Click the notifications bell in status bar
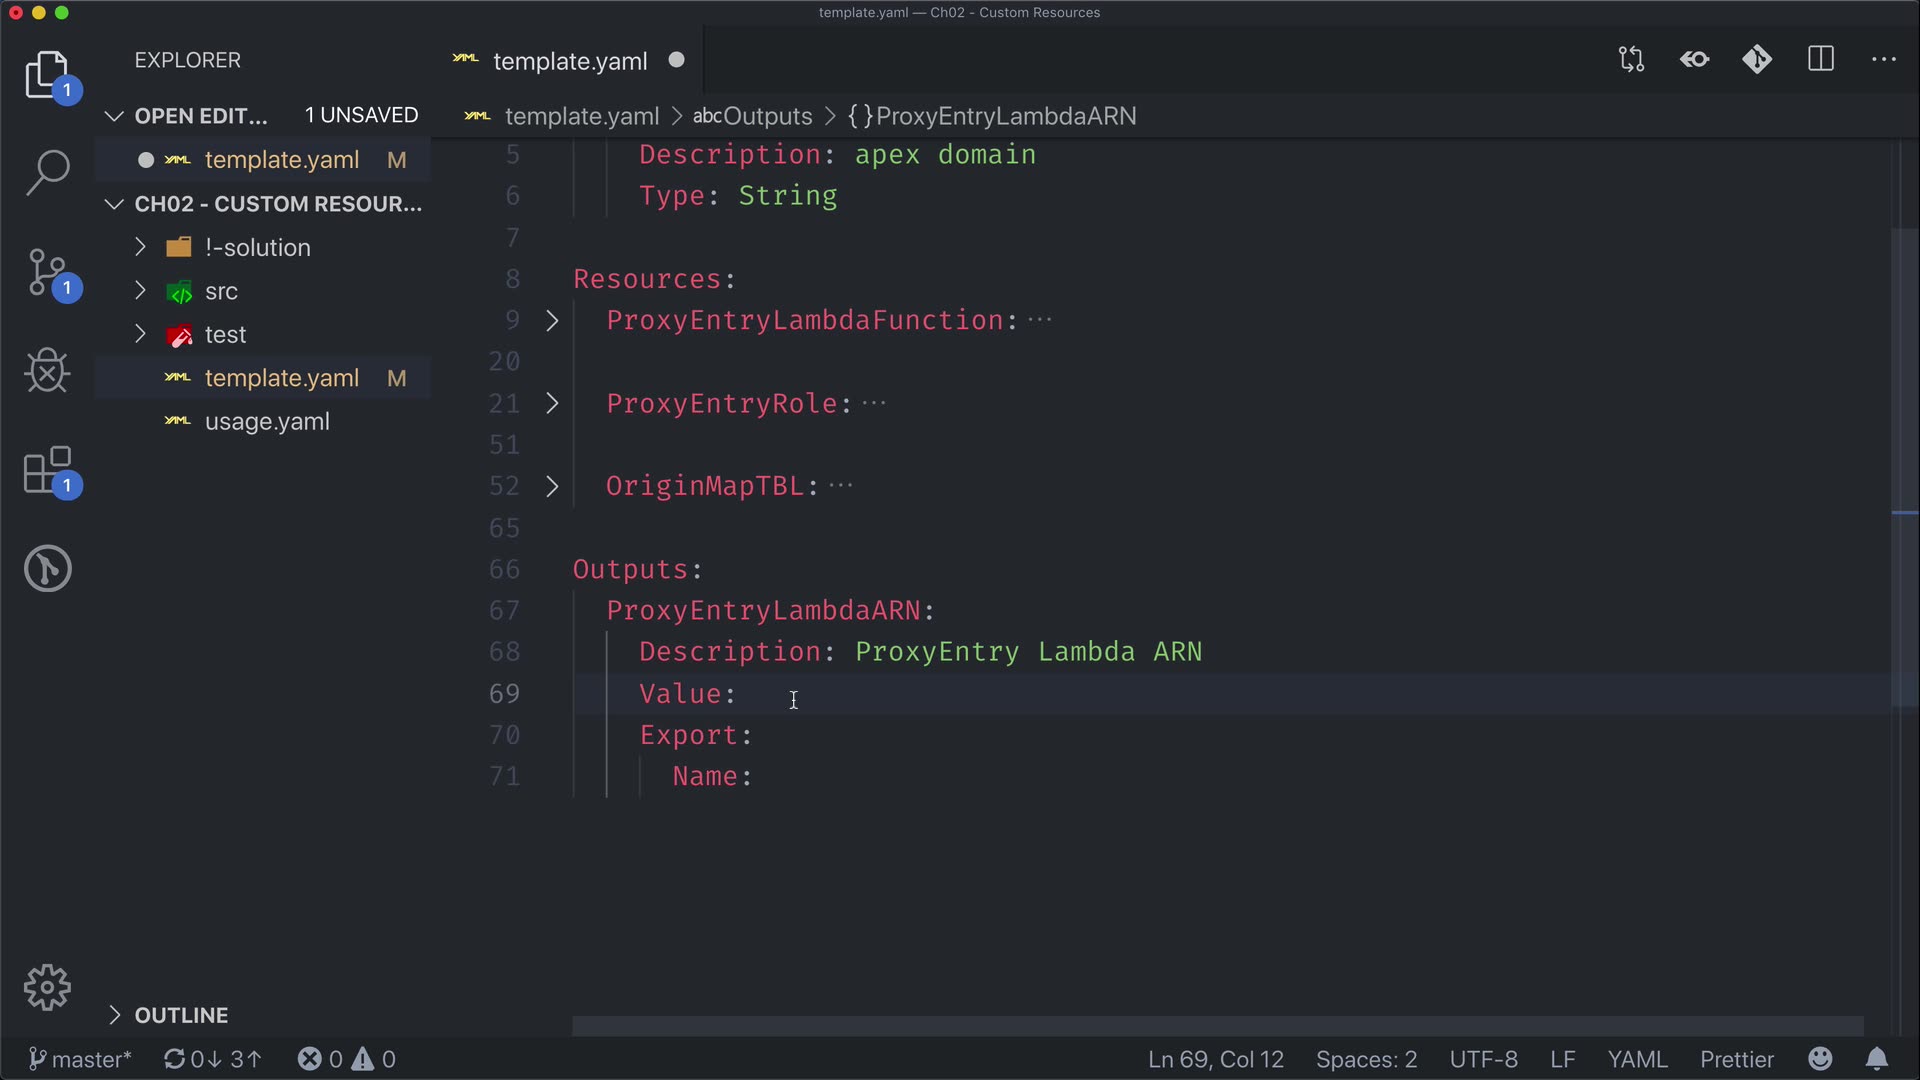 1877,1059
